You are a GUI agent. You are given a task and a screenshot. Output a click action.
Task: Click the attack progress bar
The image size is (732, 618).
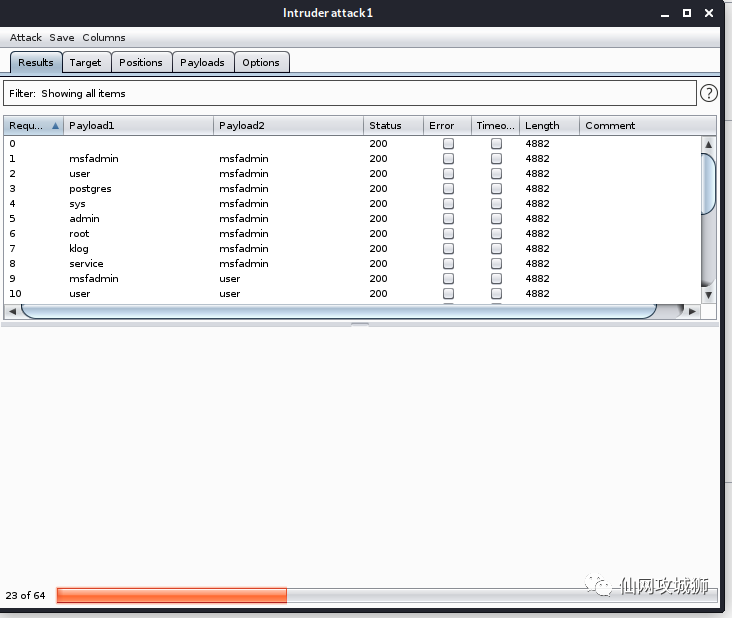click(387, 596)
